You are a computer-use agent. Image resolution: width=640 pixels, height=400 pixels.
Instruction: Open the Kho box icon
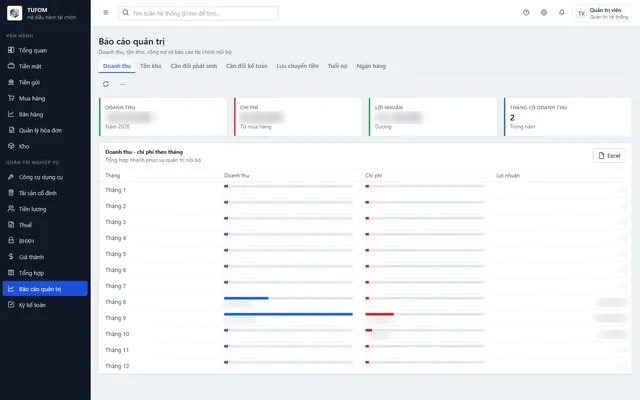coord(11,146)
